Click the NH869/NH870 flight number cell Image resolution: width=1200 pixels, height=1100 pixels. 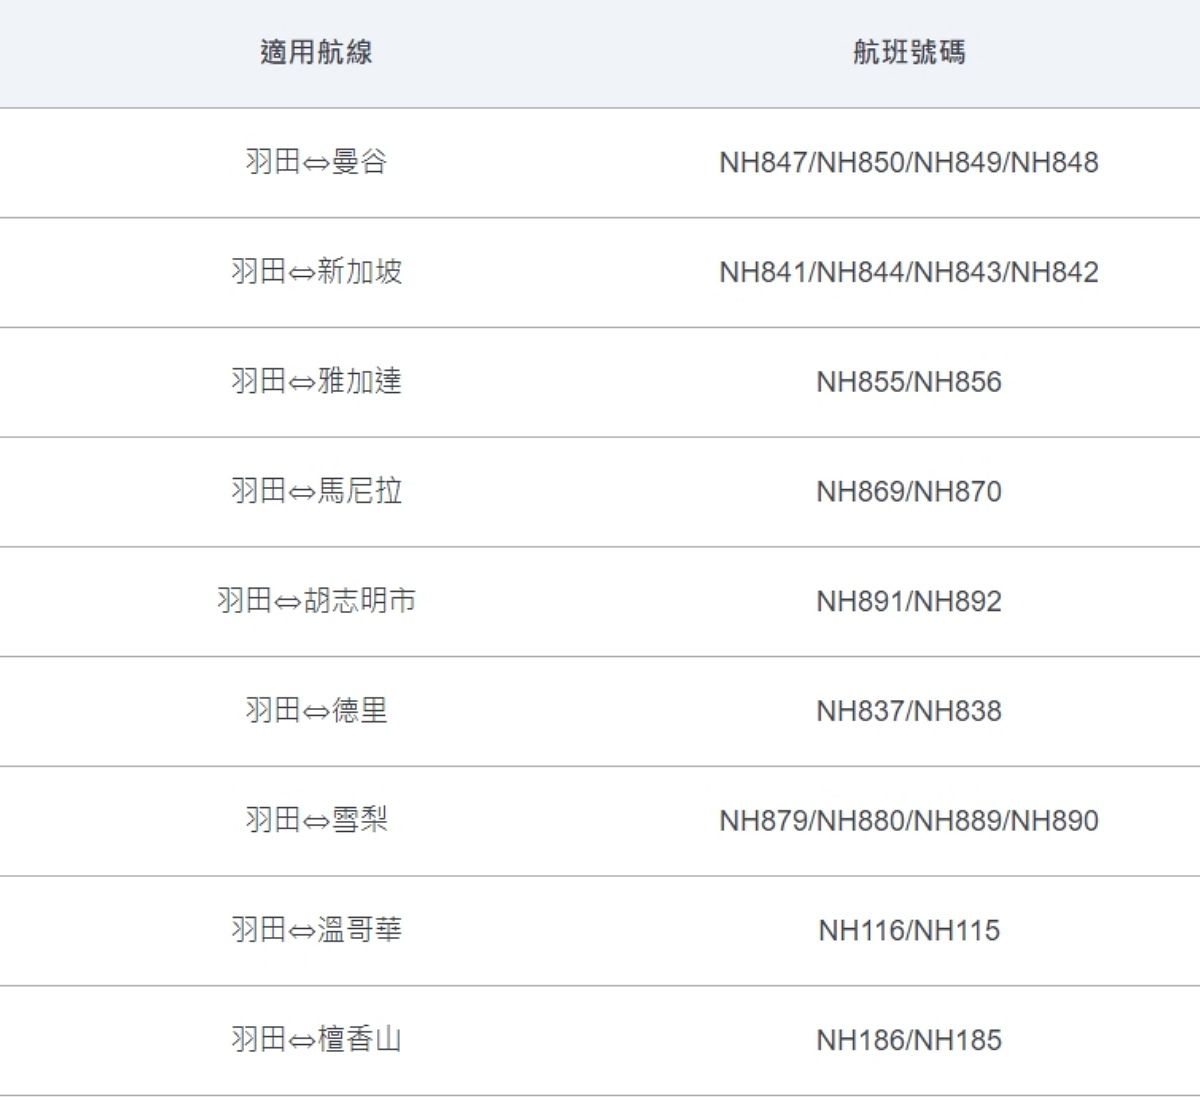point(908,492)
